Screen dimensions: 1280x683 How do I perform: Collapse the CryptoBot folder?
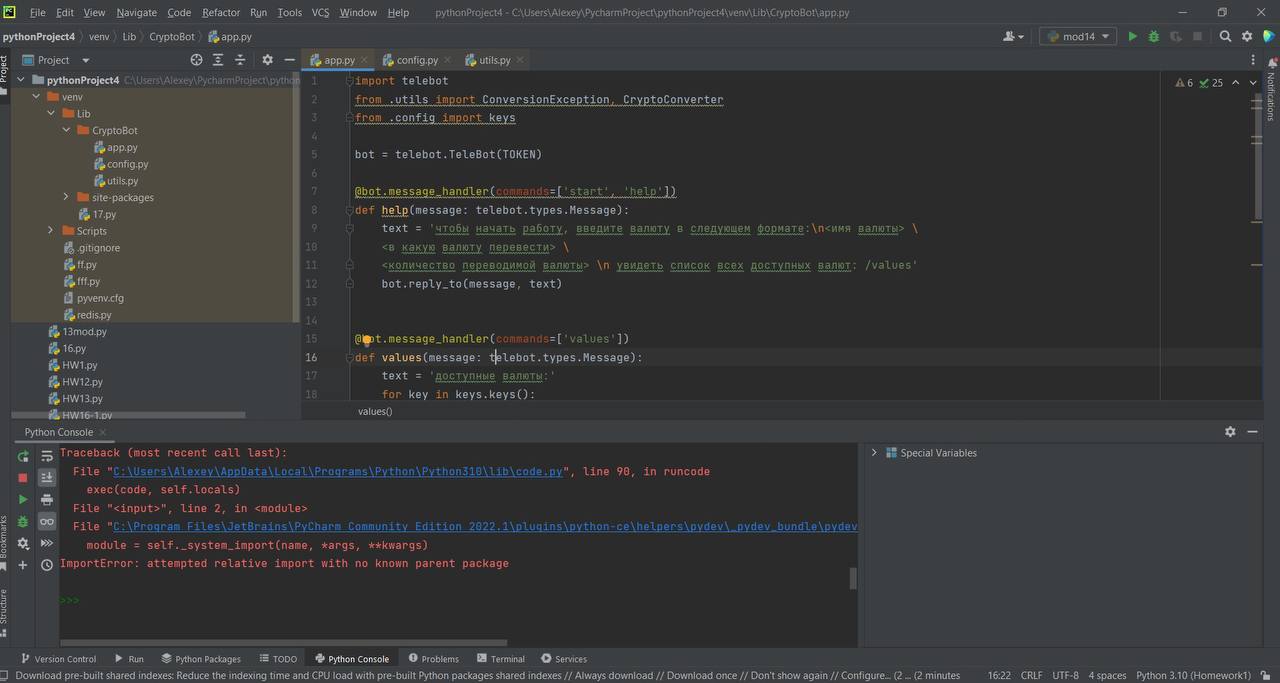coord(66,130)
